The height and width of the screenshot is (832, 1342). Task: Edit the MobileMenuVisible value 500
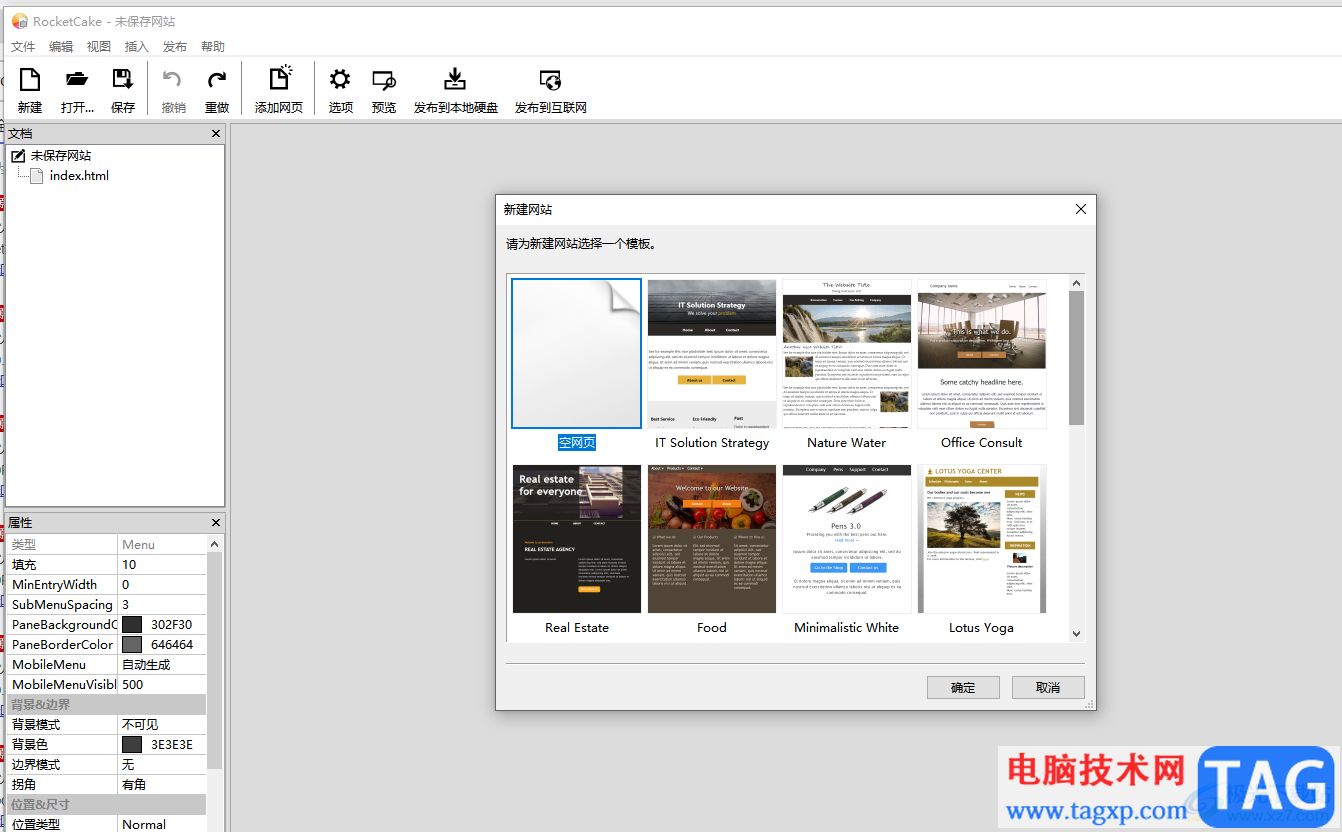(x=162, y=684)
